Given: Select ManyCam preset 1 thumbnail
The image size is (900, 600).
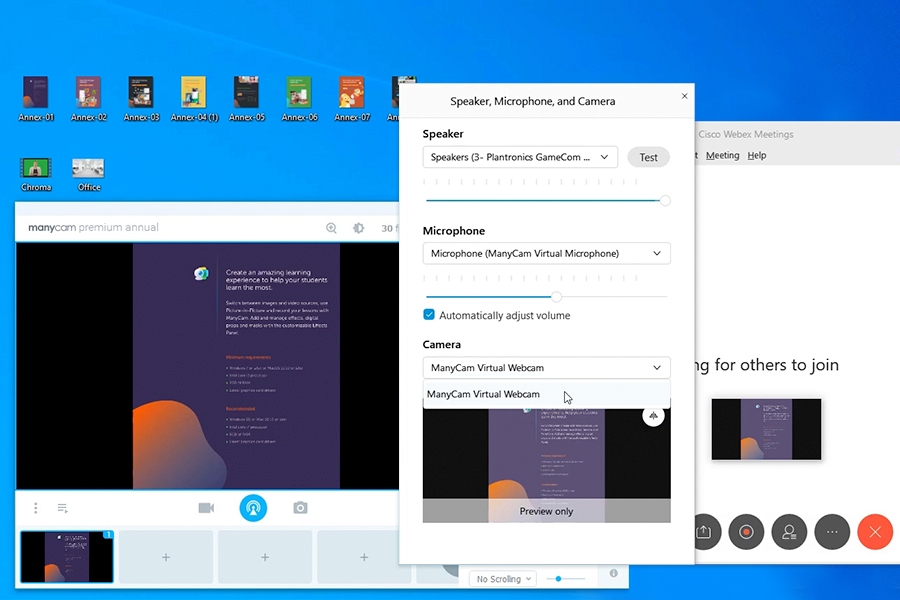Looking at the screenshot, I should pyautogui.click(x=67, y=557).
